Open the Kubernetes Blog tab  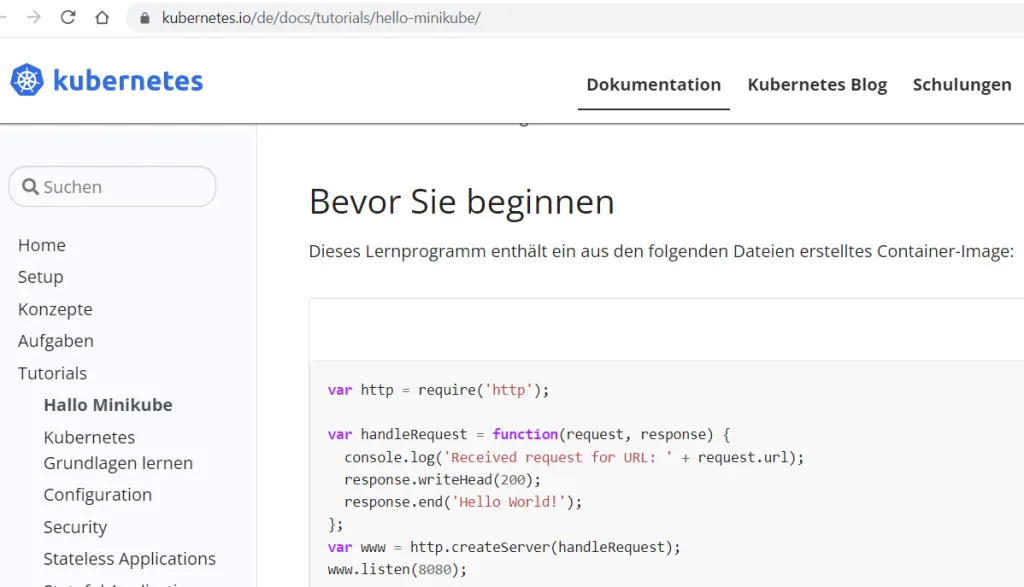pyautogui.click(x=817, y=85)
